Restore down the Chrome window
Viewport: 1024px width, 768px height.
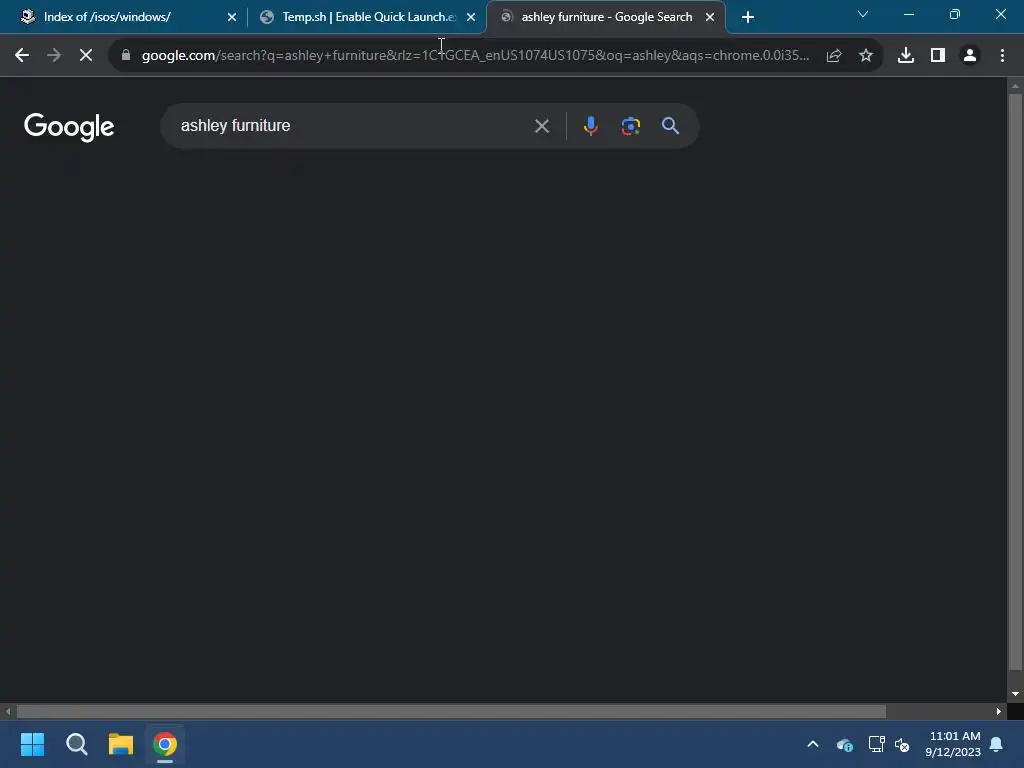click(x=955, y=14)
